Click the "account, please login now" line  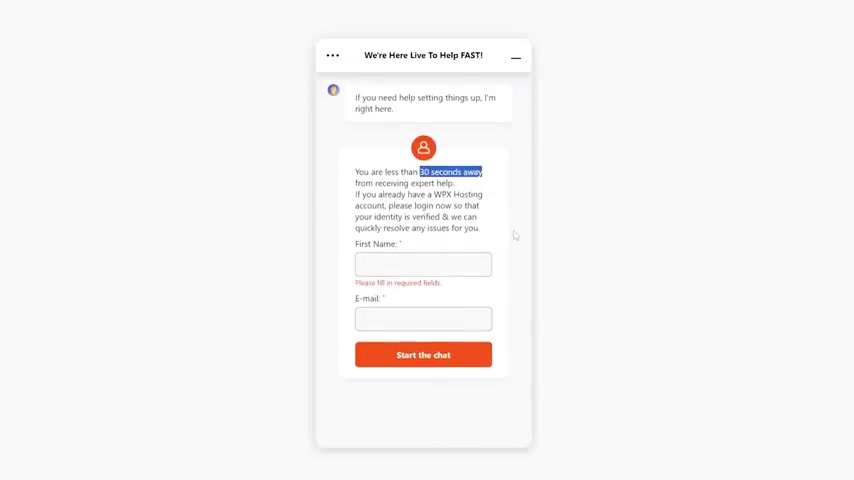tap(417, 206)
